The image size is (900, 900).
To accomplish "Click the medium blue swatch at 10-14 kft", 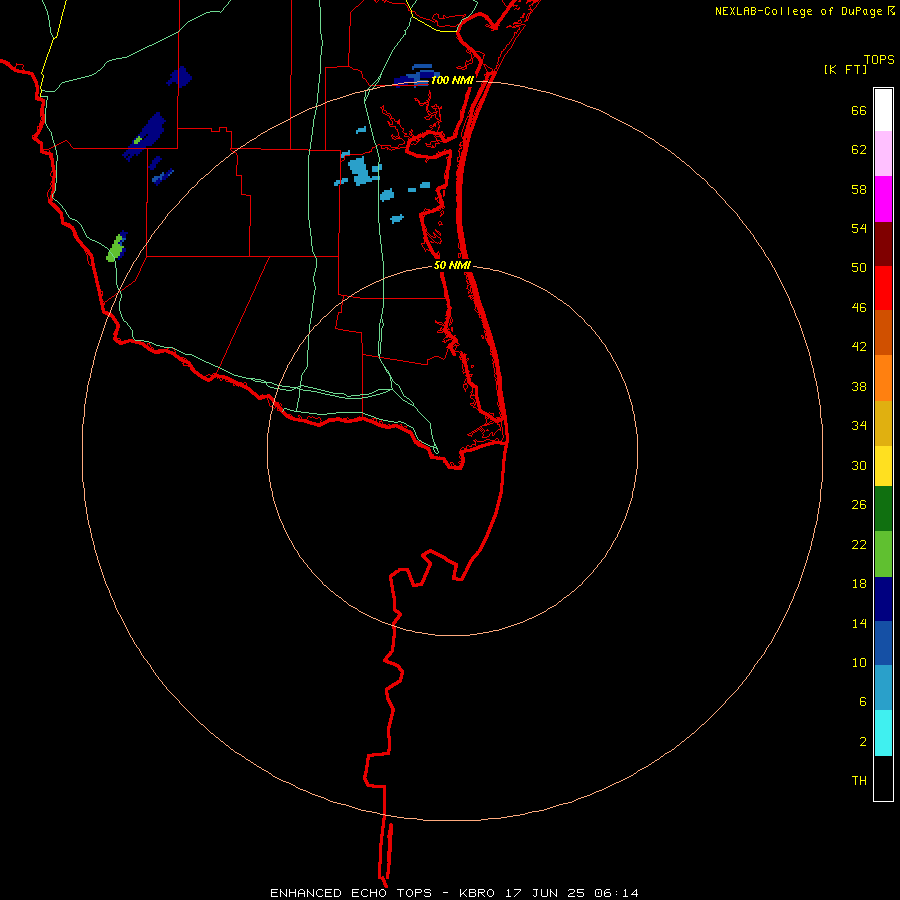I will click(x=883, y=643).
